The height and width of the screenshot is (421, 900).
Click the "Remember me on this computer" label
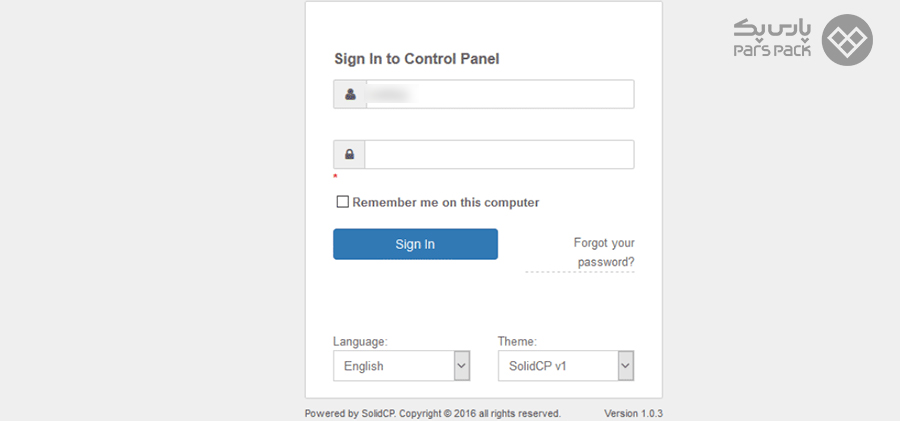445,202
